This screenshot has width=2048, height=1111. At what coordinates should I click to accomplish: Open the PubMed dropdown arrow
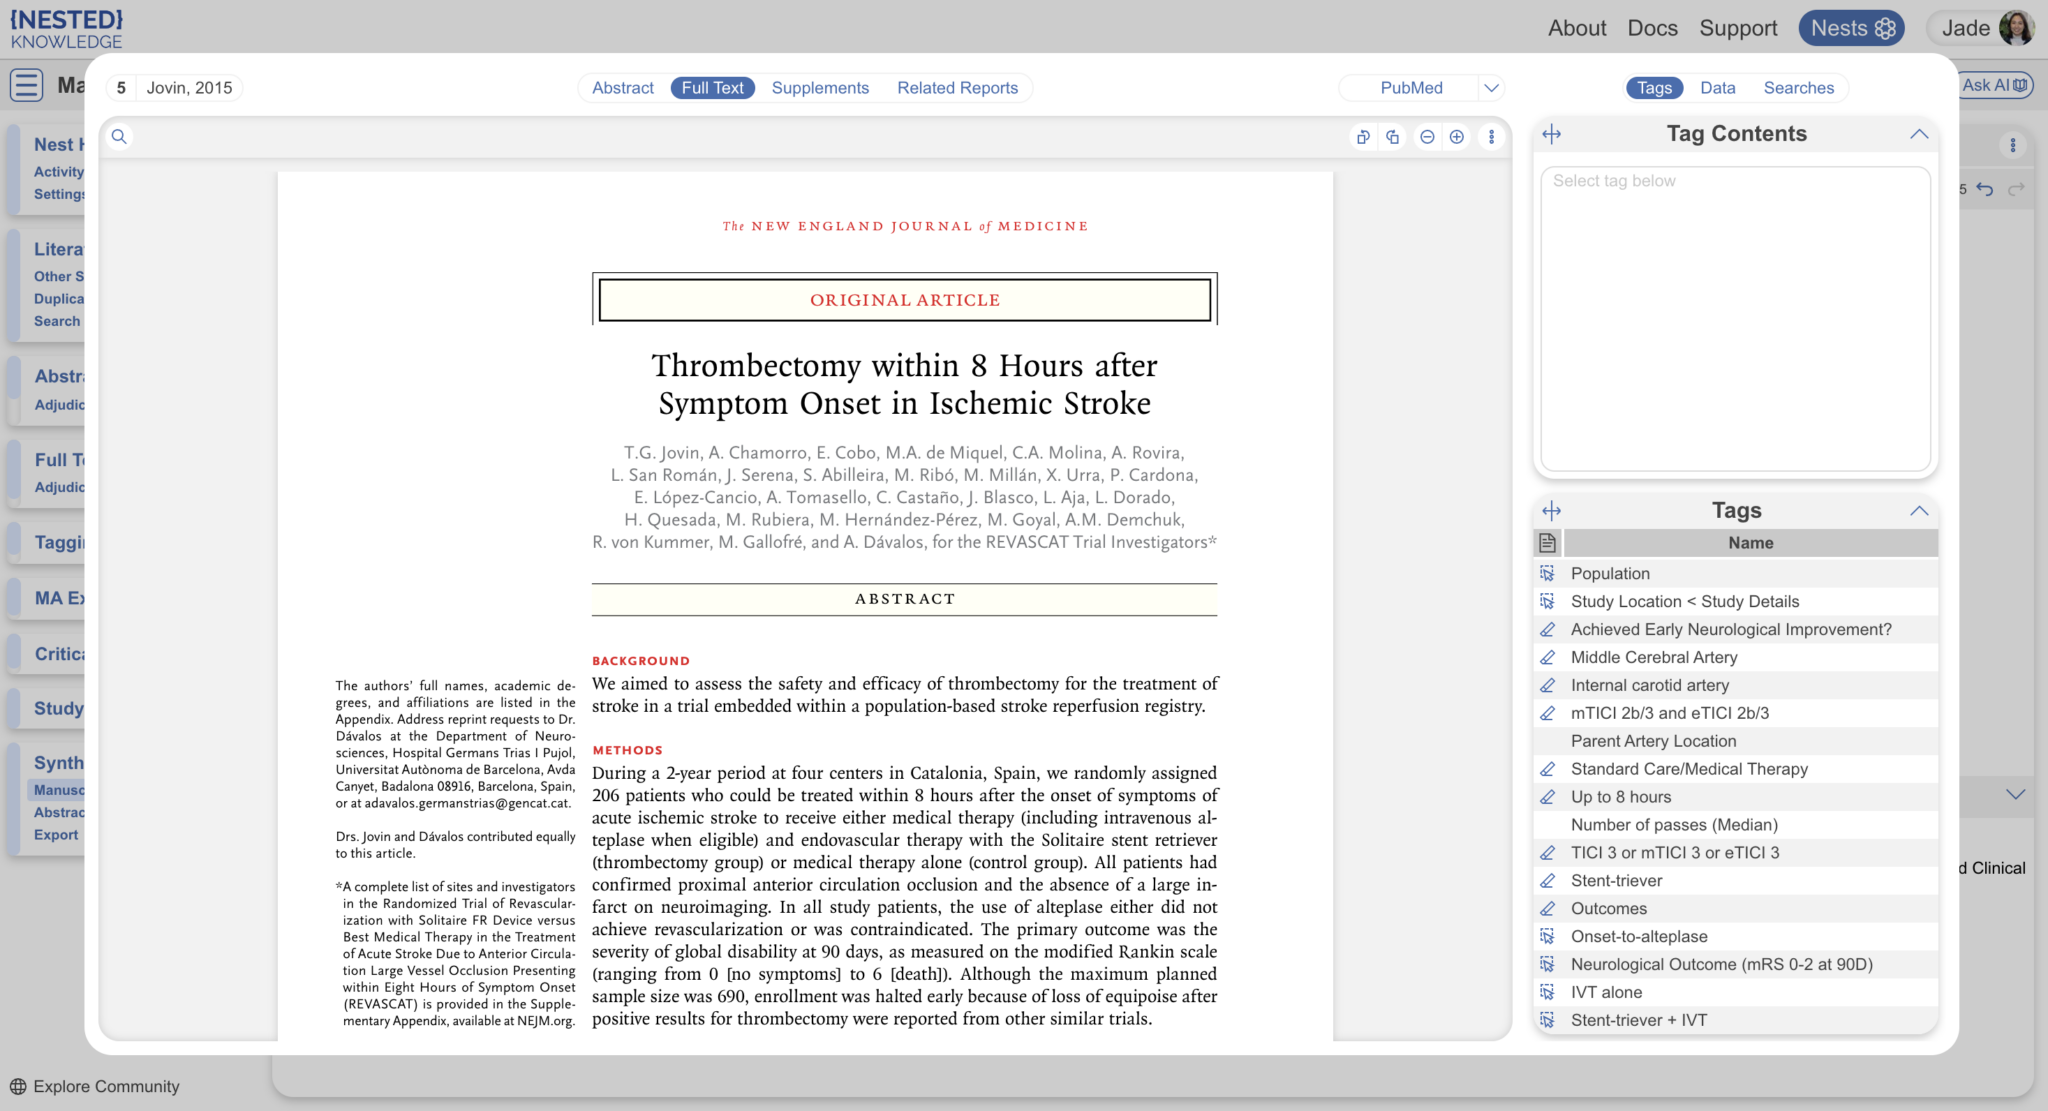pos(1491,88)
